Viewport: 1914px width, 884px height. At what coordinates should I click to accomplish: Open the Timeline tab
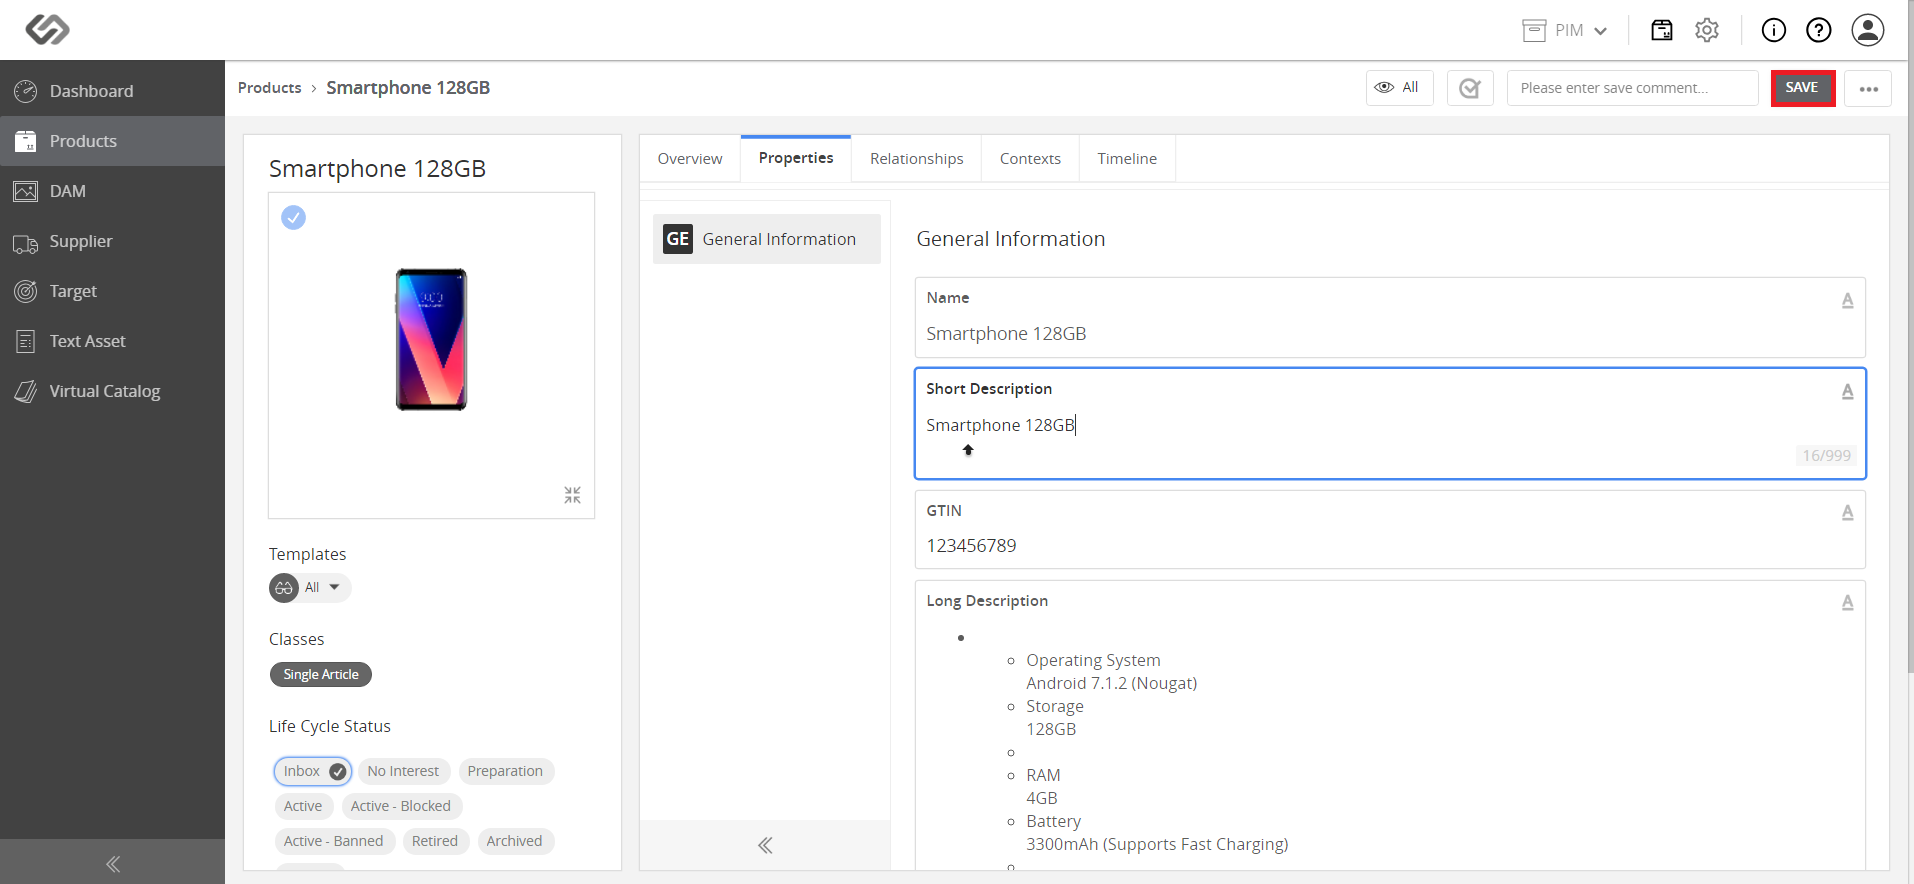(x=1127, y=159)
